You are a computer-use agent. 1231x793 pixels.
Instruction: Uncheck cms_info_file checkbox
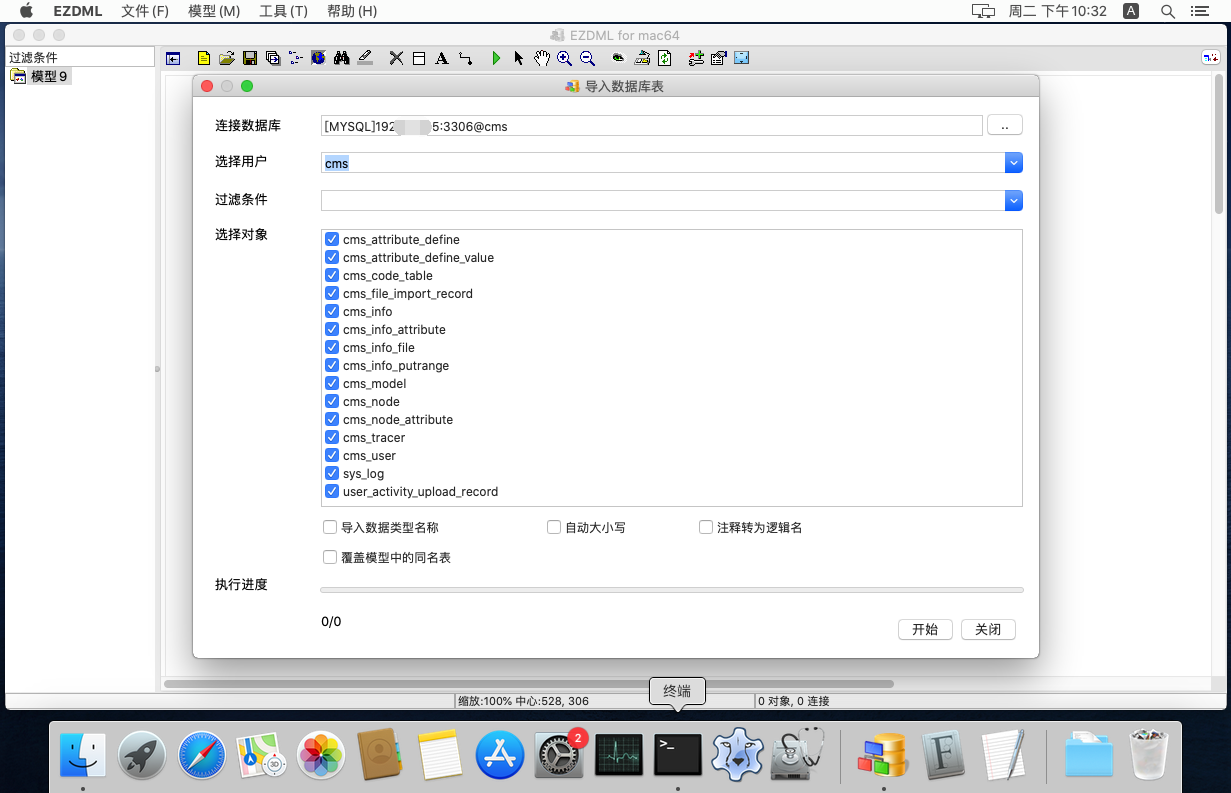(332, 348)
